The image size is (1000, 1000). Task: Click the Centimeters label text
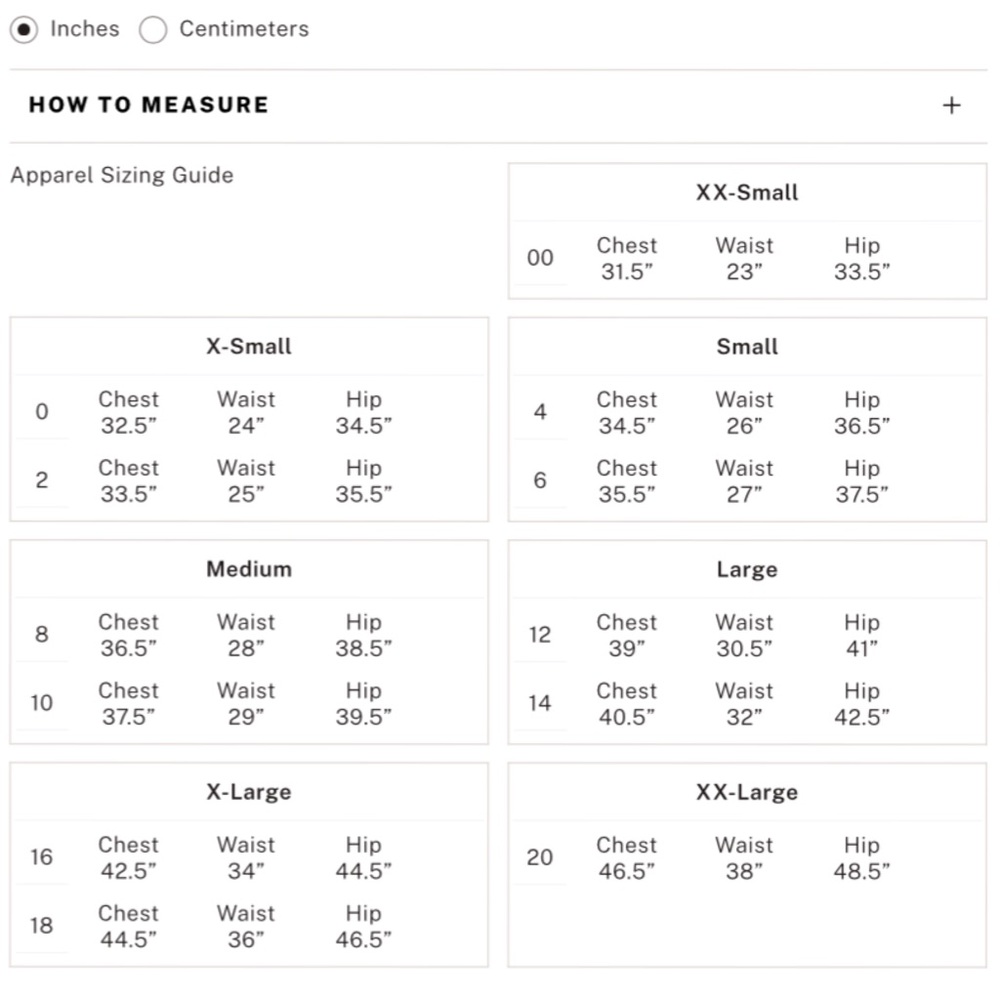(x=244, y=29)
